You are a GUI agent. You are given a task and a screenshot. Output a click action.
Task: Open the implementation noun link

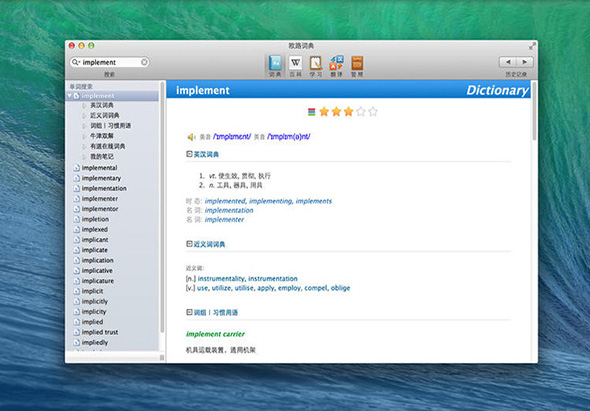pyautogui.click(x=229, y=210)
